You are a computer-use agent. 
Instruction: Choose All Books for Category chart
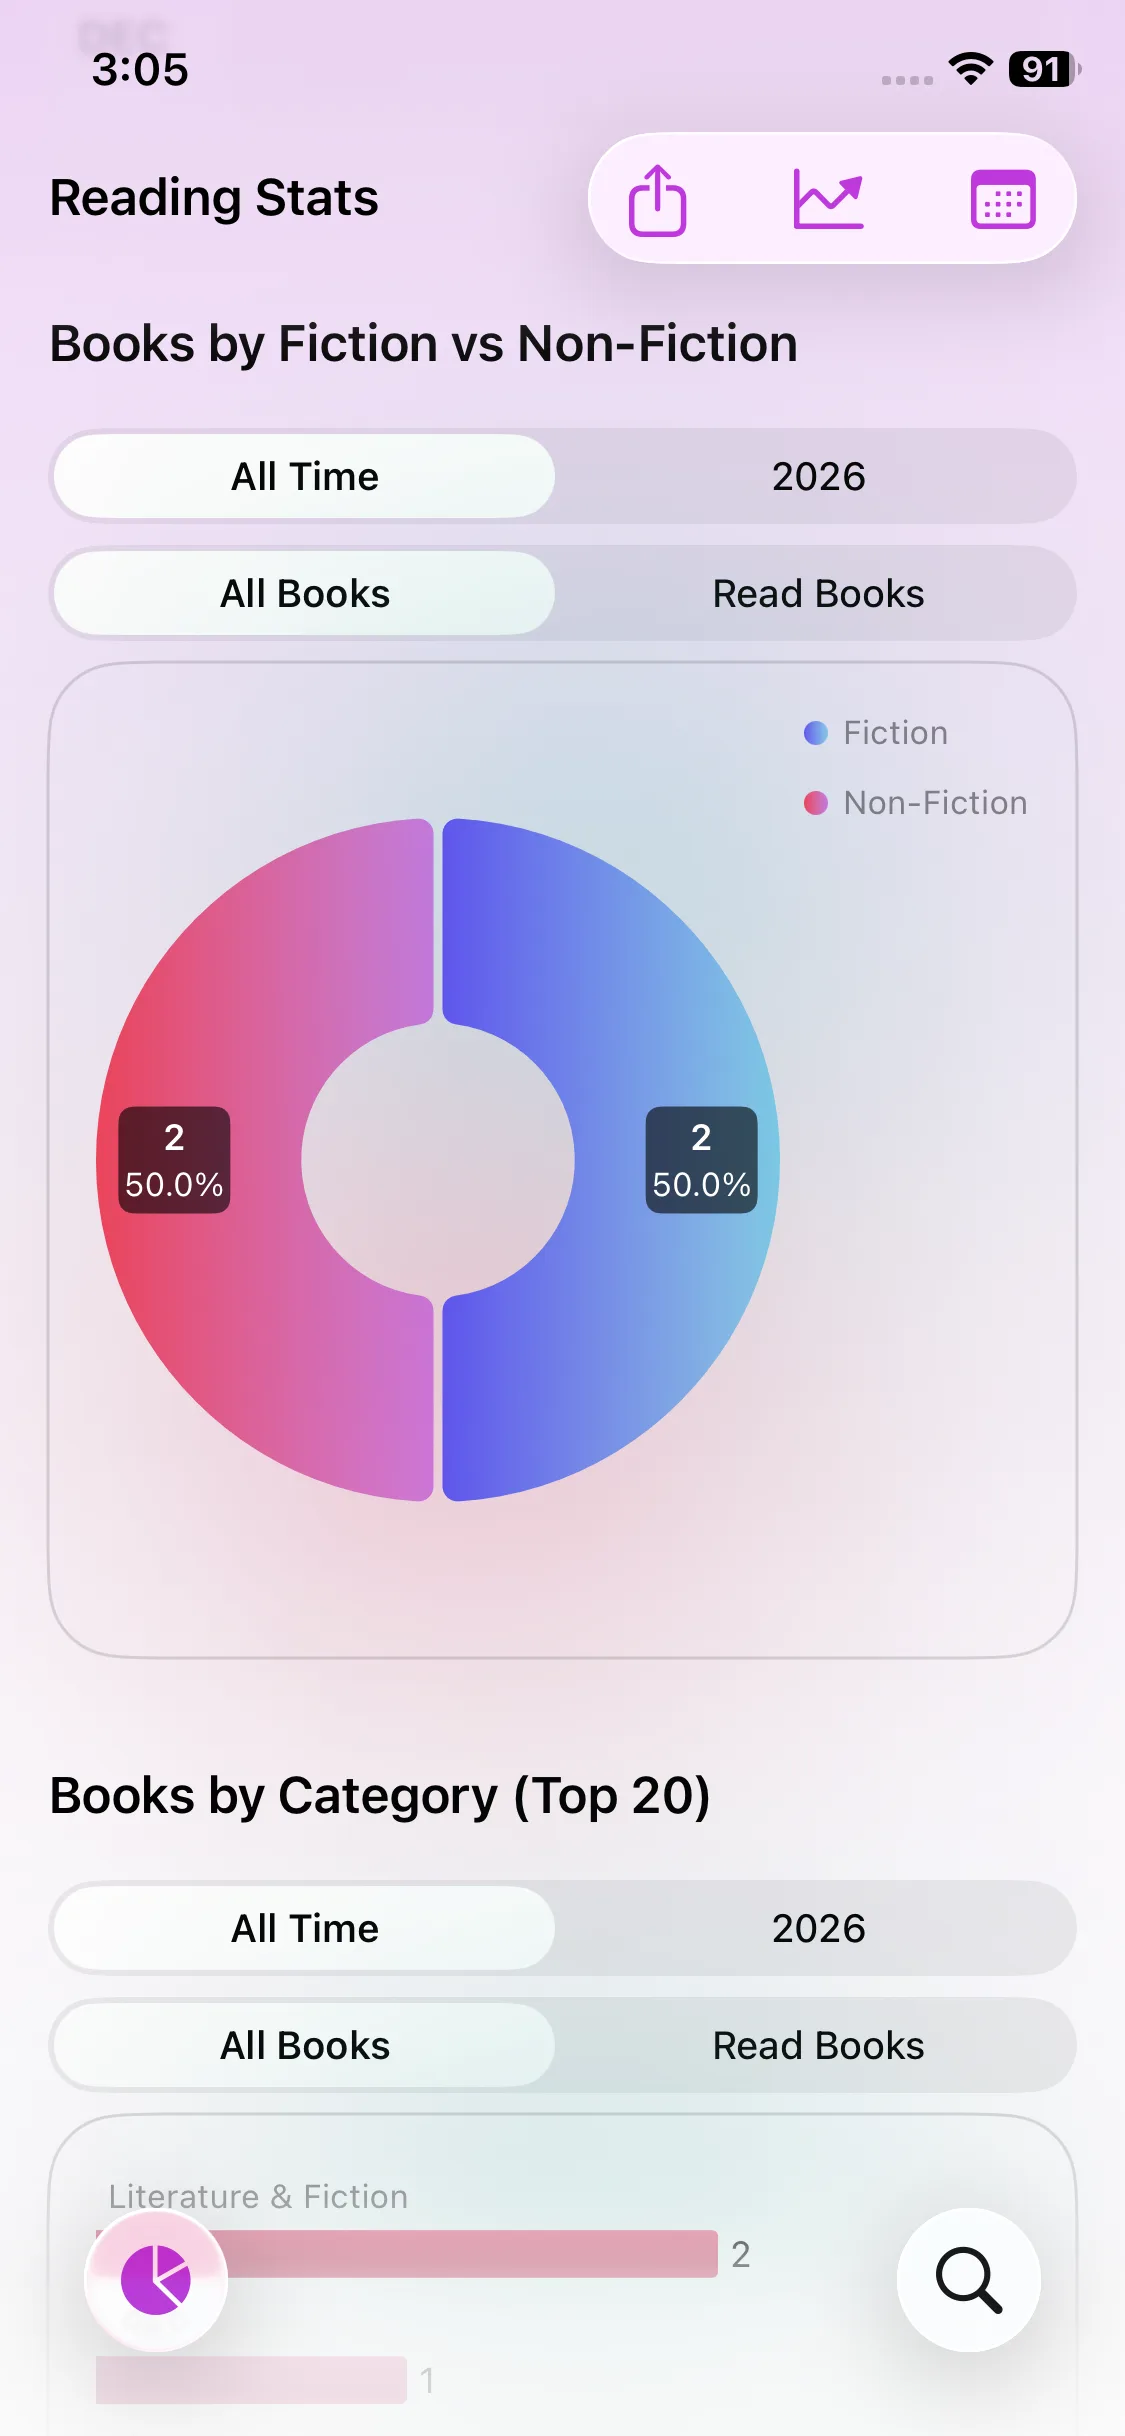(305, 2046)
